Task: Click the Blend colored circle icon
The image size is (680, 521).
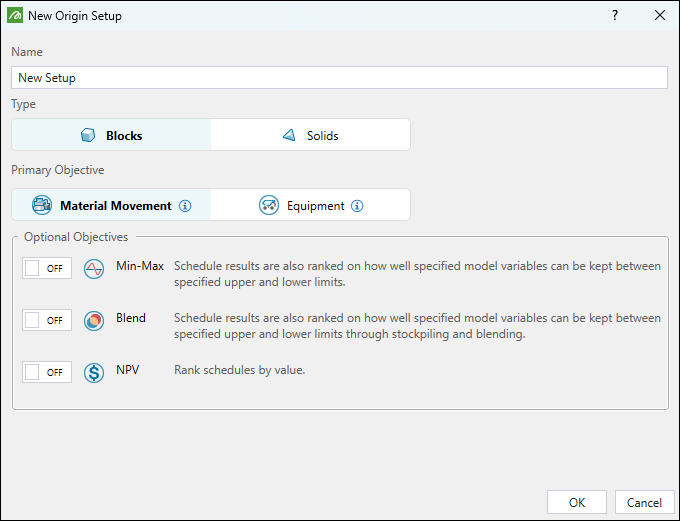Action: 94,320
